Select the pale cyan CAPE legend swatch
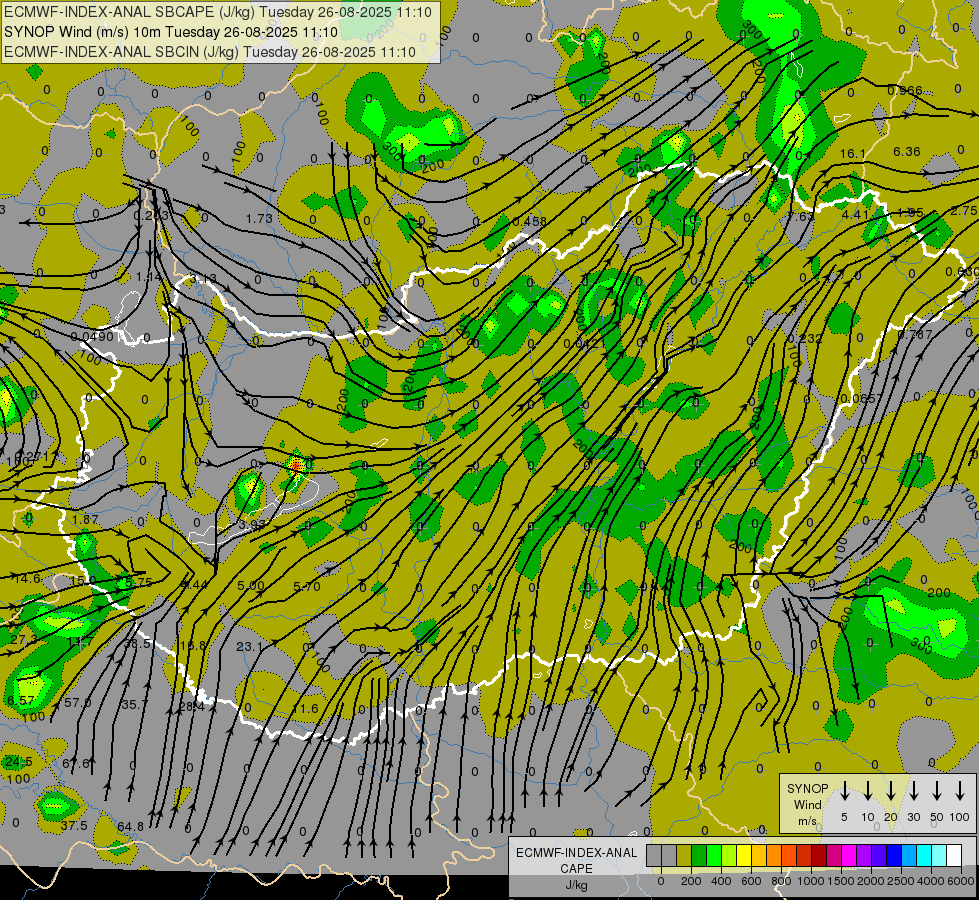Viewport: 979px width, 900px height. point(938,855)
